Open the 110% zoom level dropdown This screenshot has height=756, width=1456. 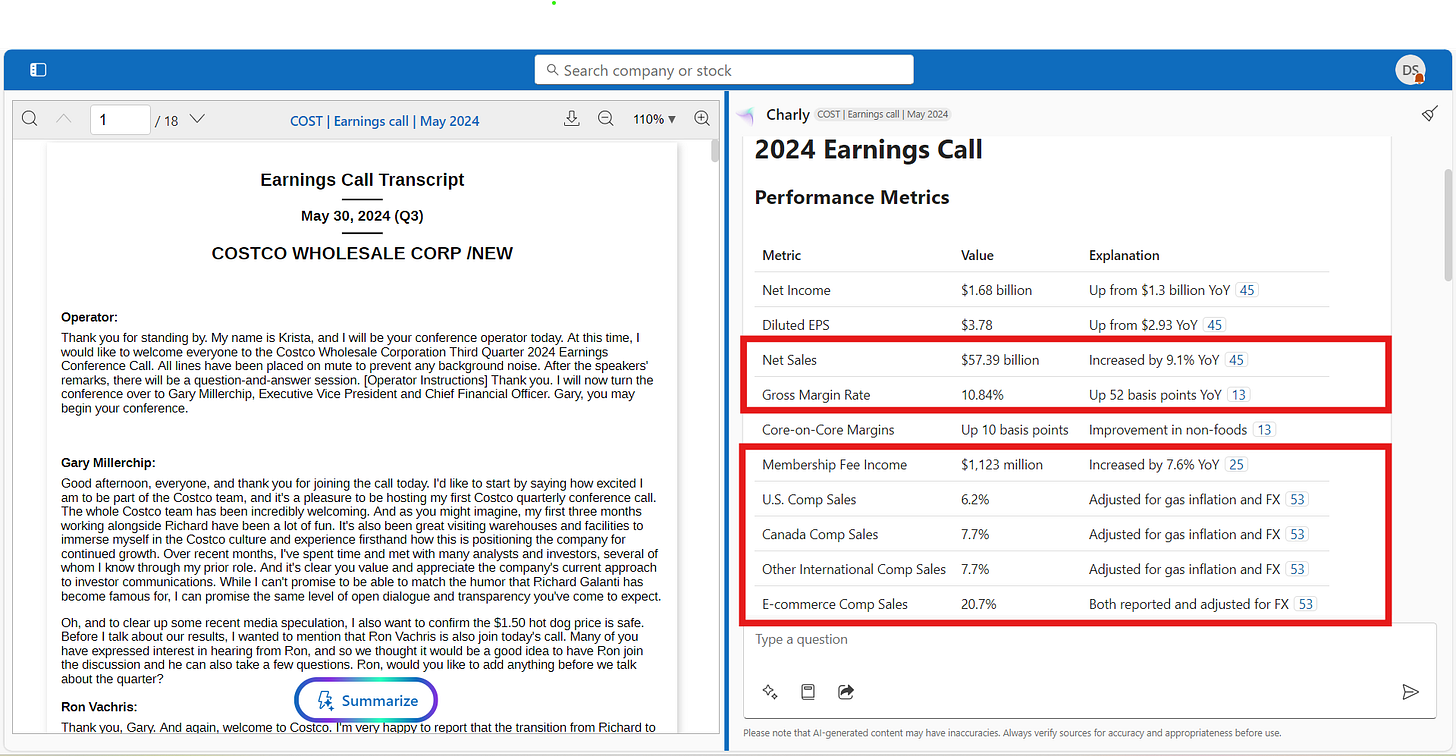[654, 120]
